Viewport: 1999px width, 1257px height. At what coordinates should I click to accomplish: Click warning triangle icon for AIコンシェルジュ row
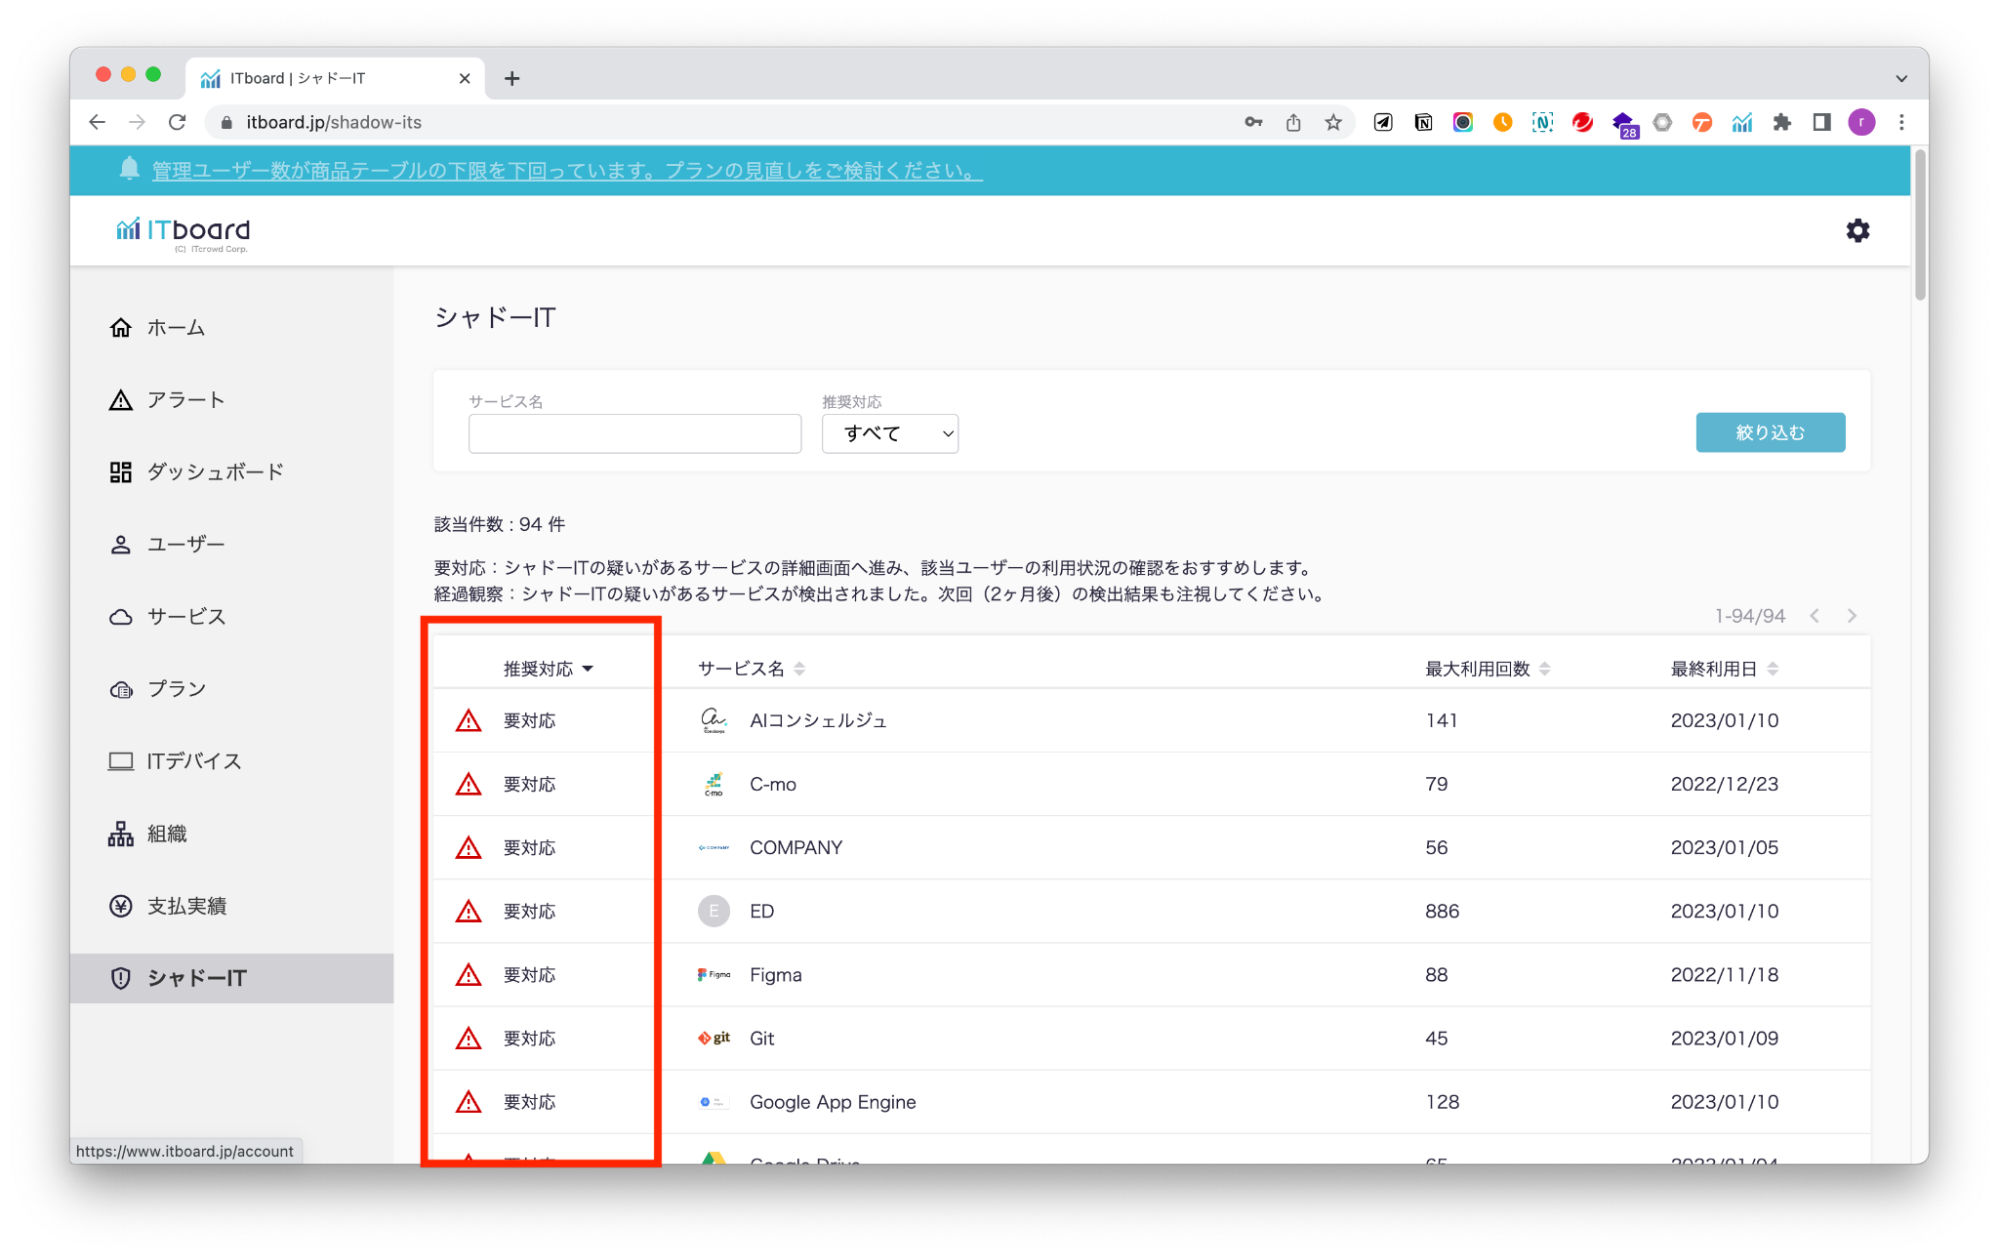[468, 721]
